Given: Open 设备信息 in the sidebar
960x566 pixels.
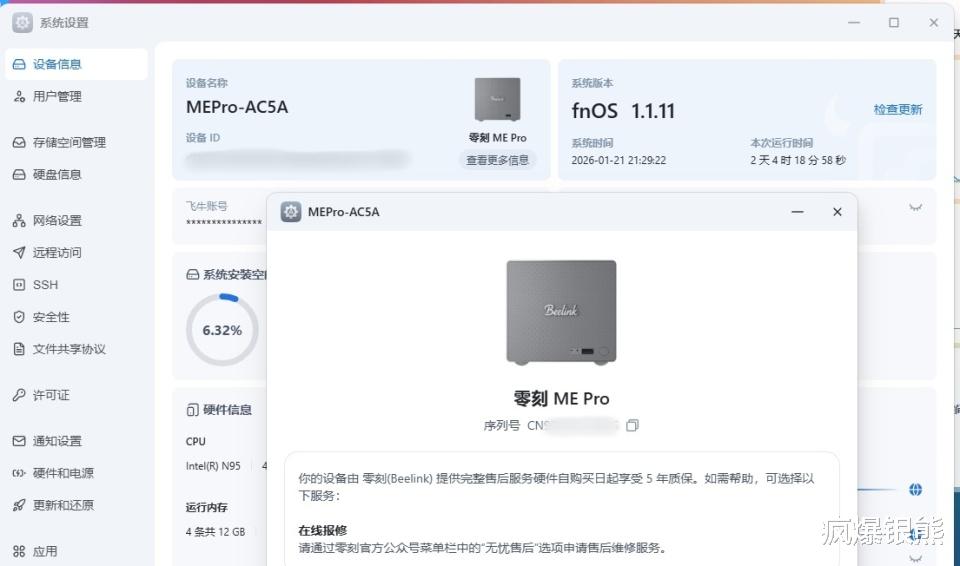Looking at the screenshot, I should coord(76,64).
